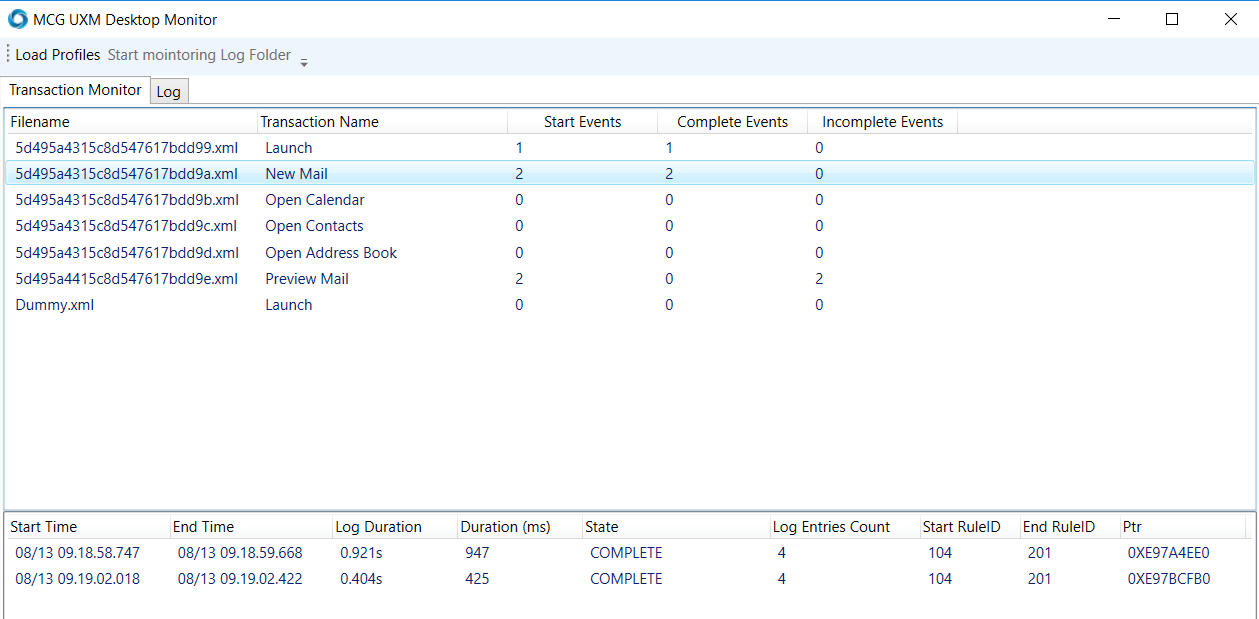This screenshot has width=1259, height=619.
Task: Select the event row with duration 425
Action: tap(477, 579)
